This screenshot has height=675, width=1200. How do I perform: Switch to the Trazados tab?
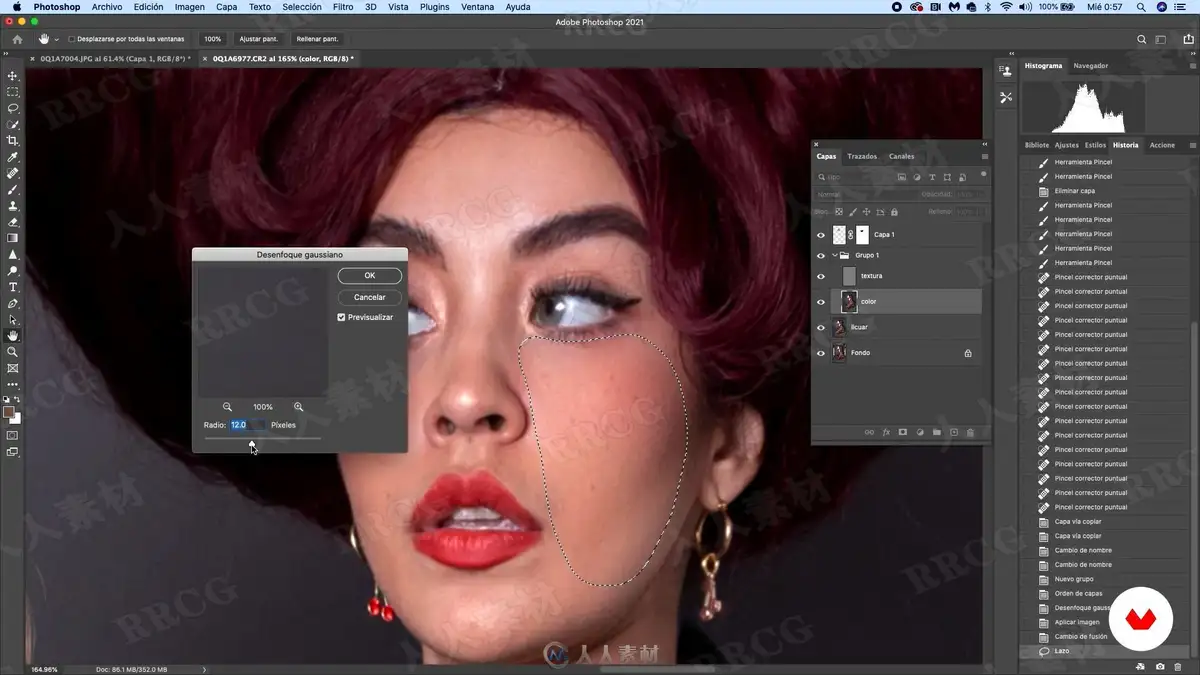coord(862,156)
